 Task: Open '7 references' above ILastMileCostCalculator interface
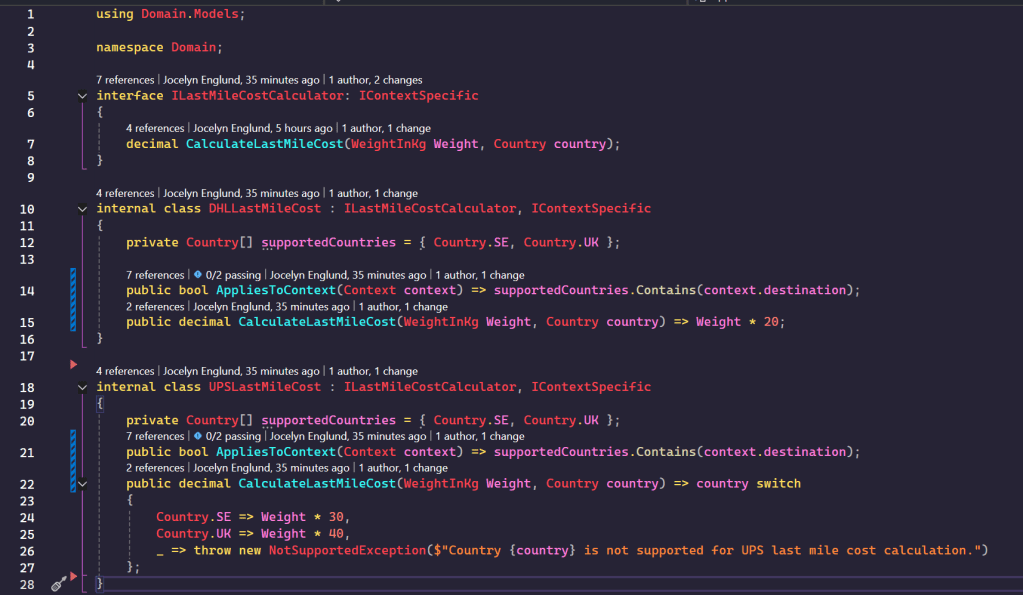click(x=125, y=80)
